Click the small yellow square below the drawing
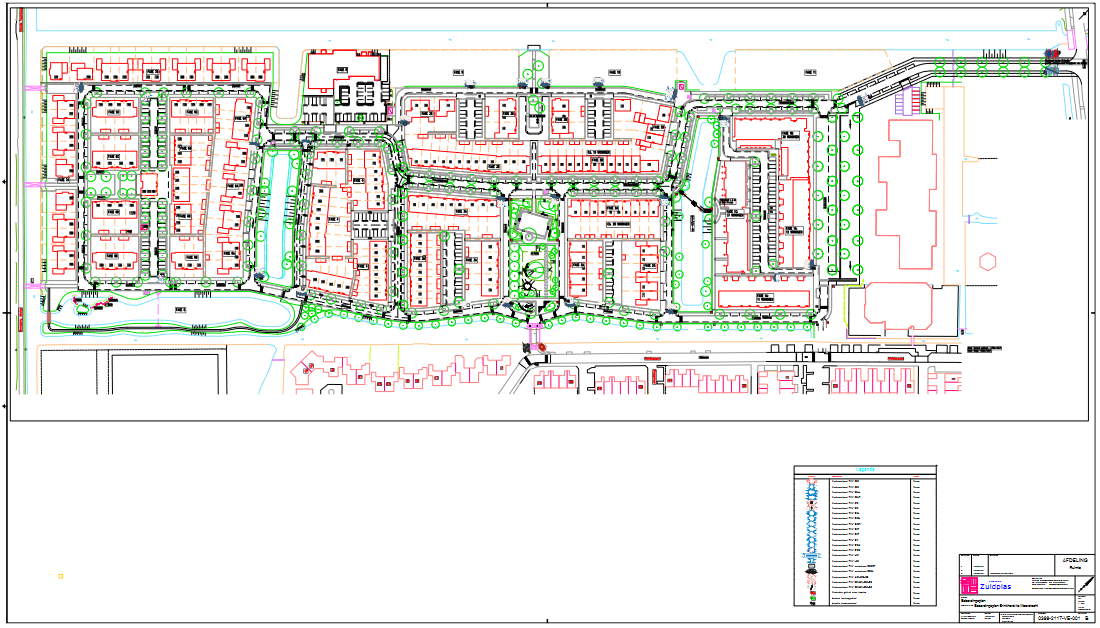 [x=60, y=576]
